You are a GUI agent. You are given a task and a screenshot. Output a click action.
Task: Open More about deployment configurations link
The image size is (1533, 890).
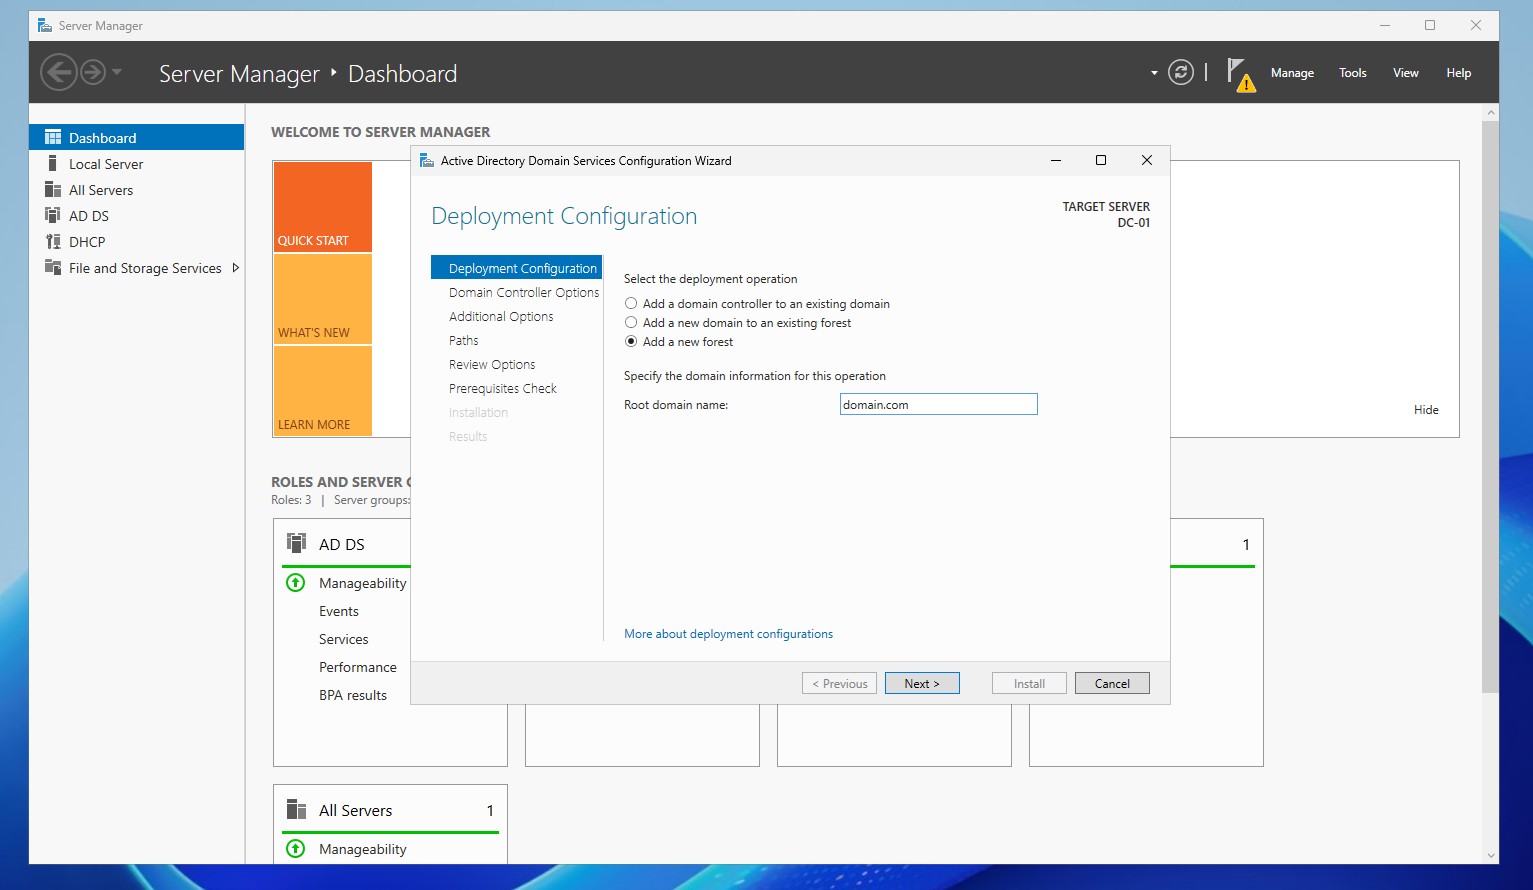(x=727, y=633)
